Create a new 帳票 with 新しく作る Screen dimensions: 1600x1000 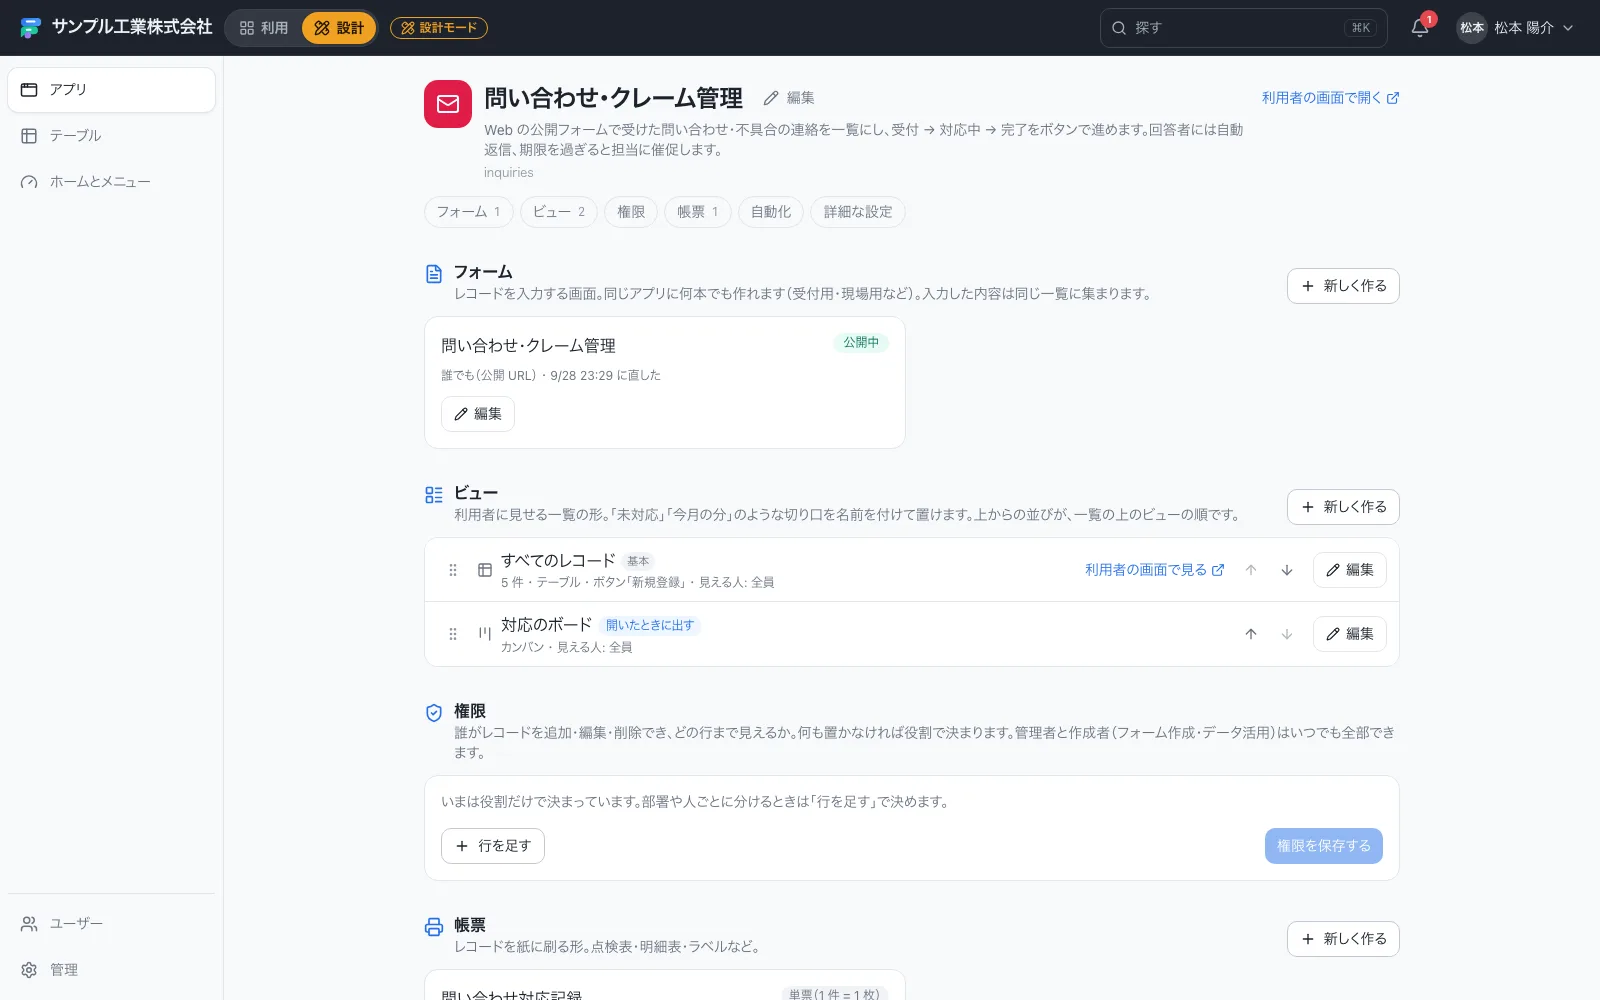tap(1343, 939)
